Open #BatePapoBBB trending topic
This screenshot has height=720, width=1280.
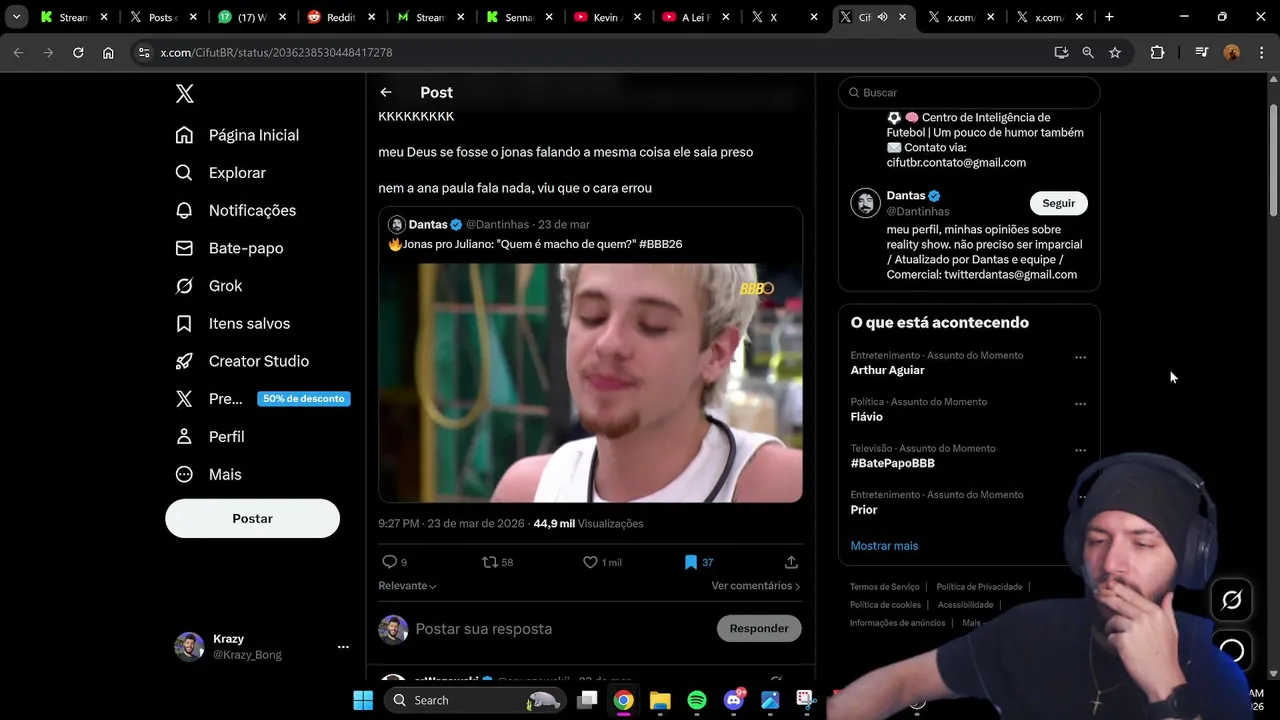tap(892, 463)
